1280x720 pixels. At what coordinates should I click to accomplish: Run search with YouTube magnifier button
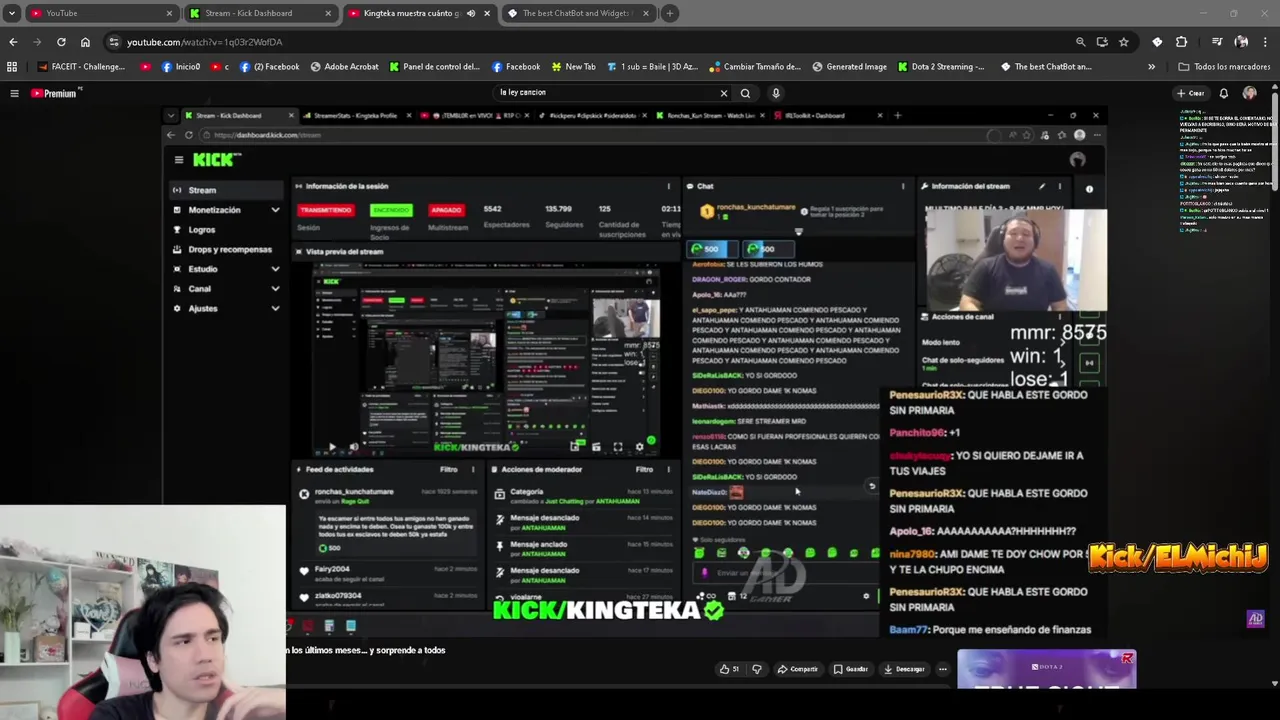745,93
